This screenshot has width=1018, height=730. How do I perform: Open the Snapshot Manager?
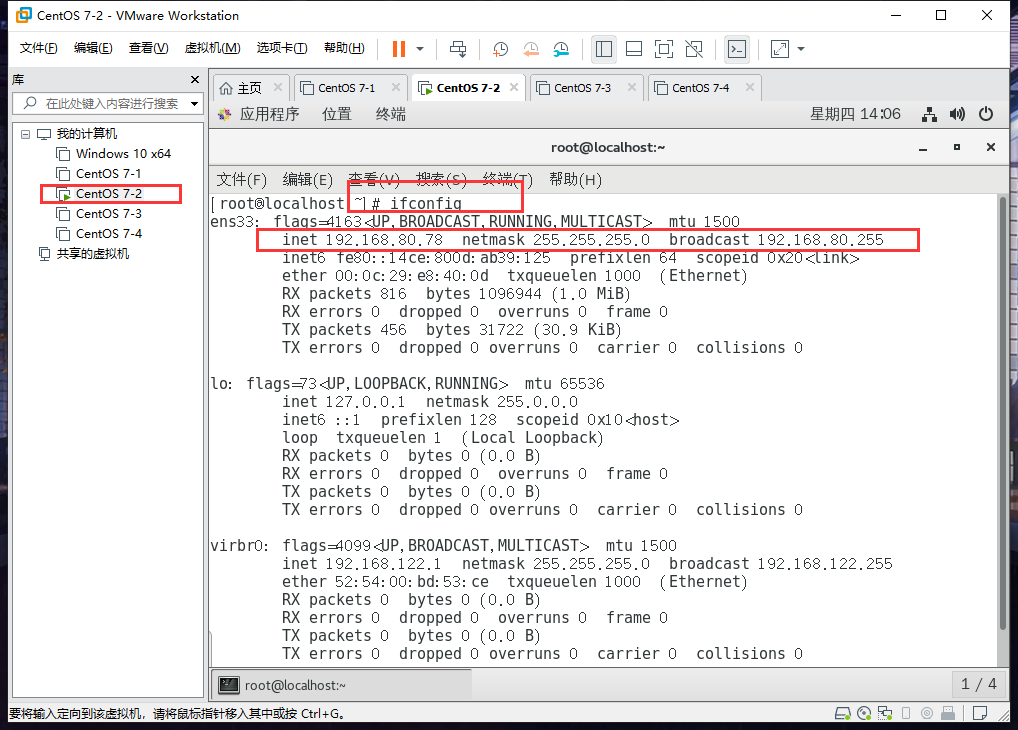(561, 48)
